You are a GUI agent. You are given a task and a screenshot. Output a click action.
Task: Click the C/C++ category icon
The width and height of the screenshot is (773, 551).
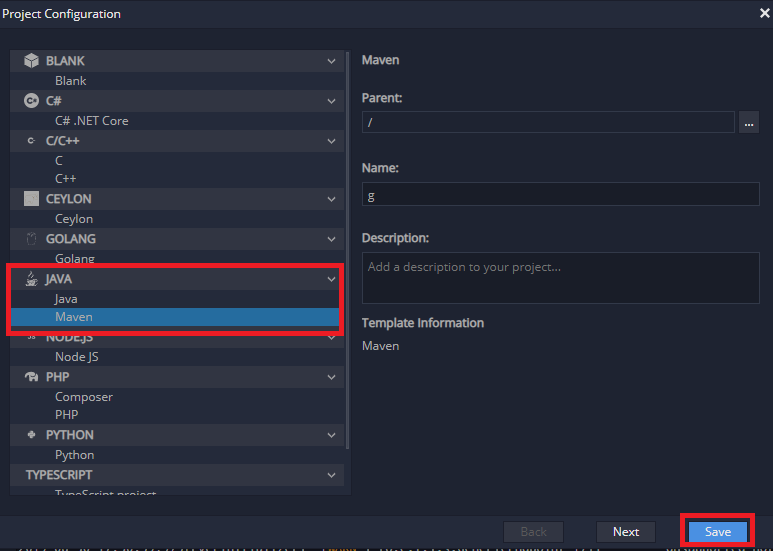(31, 140)
